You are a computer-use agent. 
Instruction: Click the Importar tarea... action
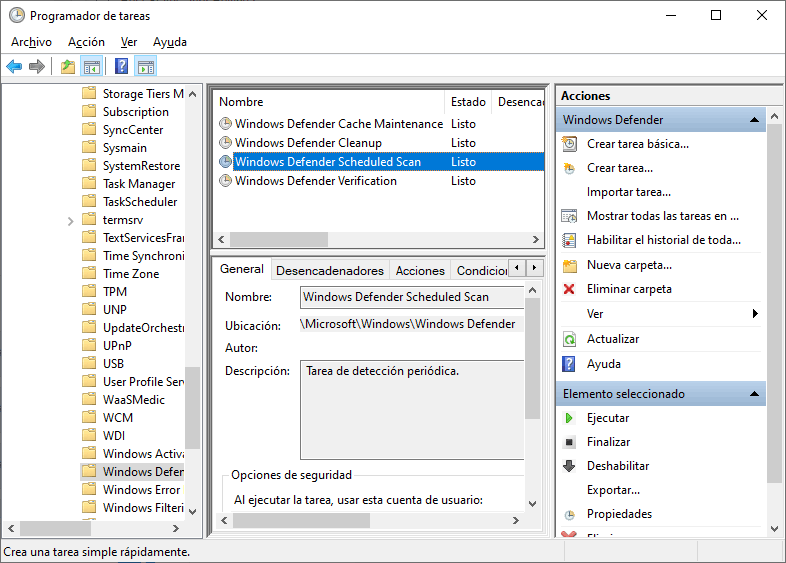[x=629, y=192]
